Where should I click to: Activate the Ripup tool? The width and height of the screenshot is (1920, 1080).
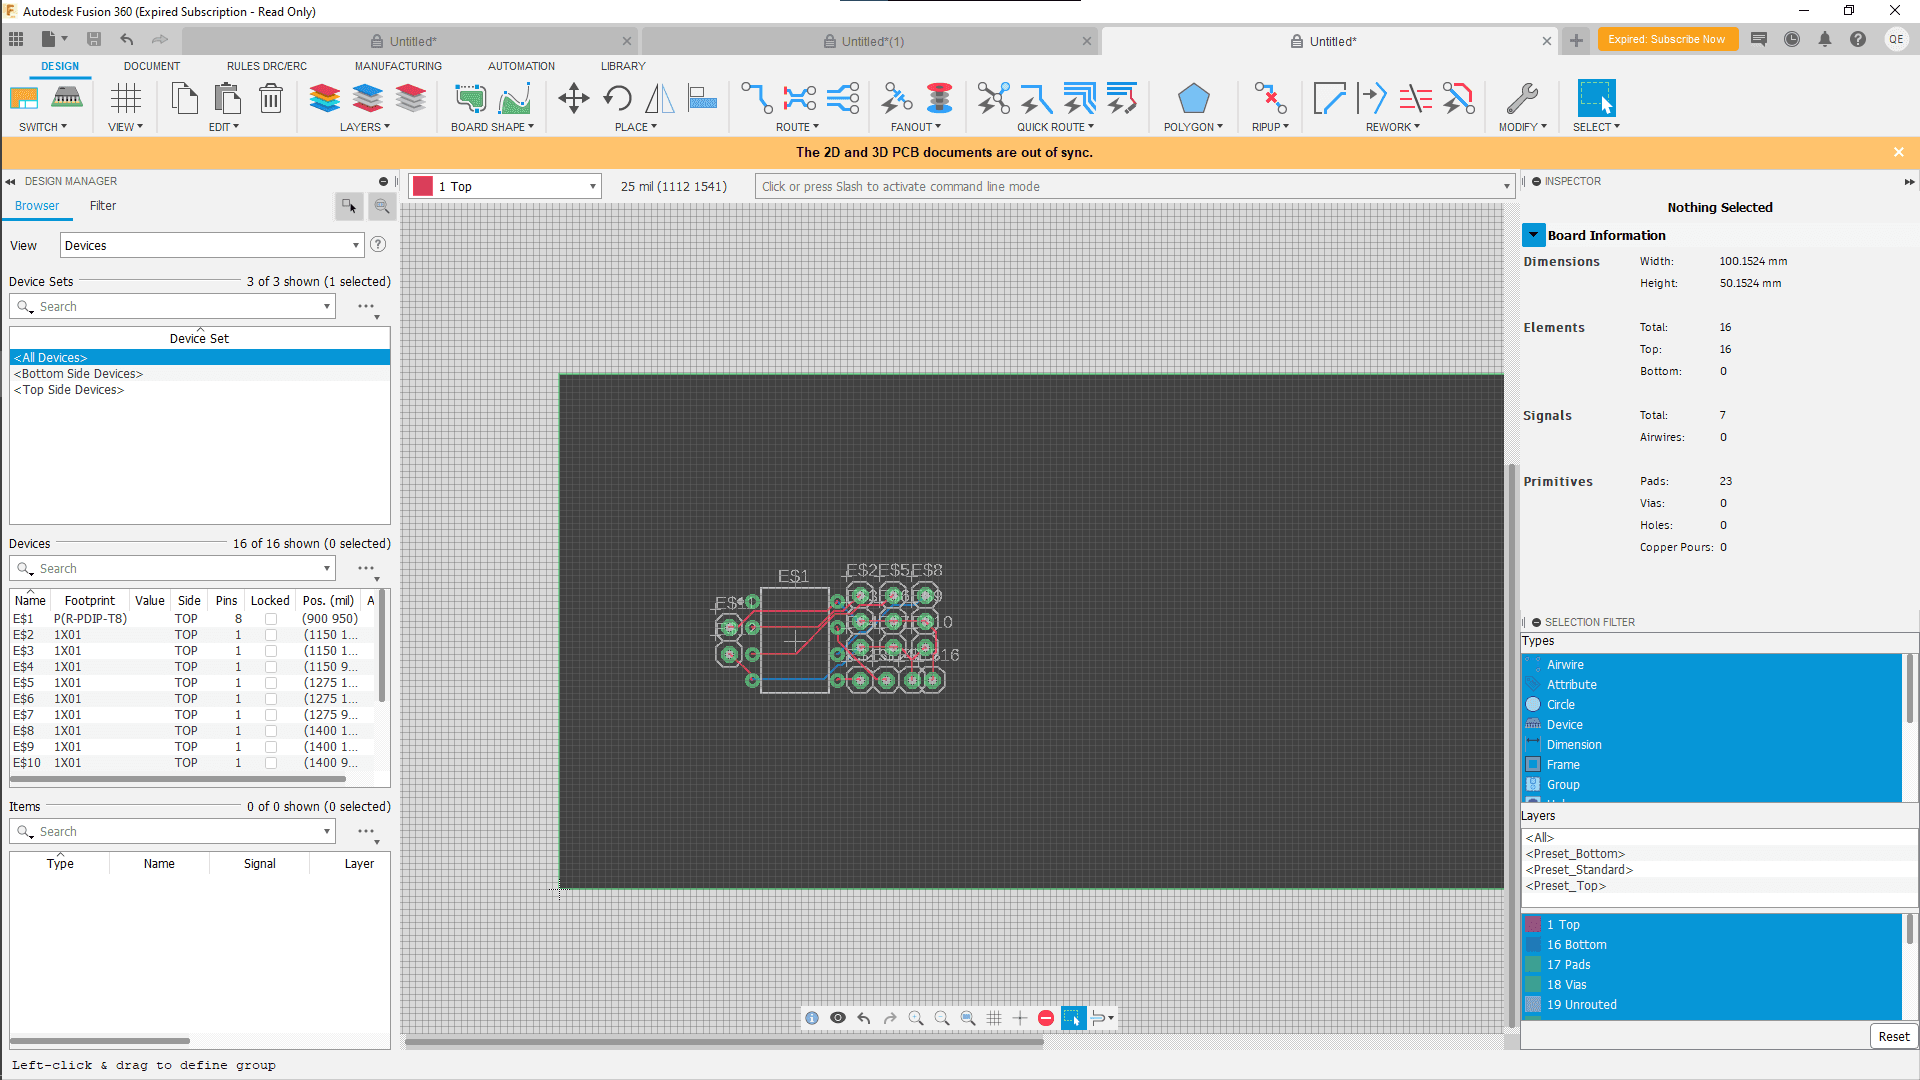[1269, 98]
